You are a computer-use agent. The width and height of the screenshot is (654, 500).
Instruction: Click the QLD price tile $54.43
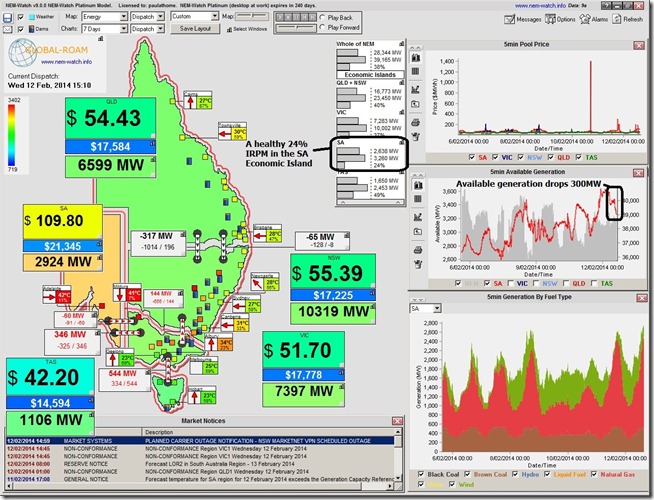coord(111,118)
